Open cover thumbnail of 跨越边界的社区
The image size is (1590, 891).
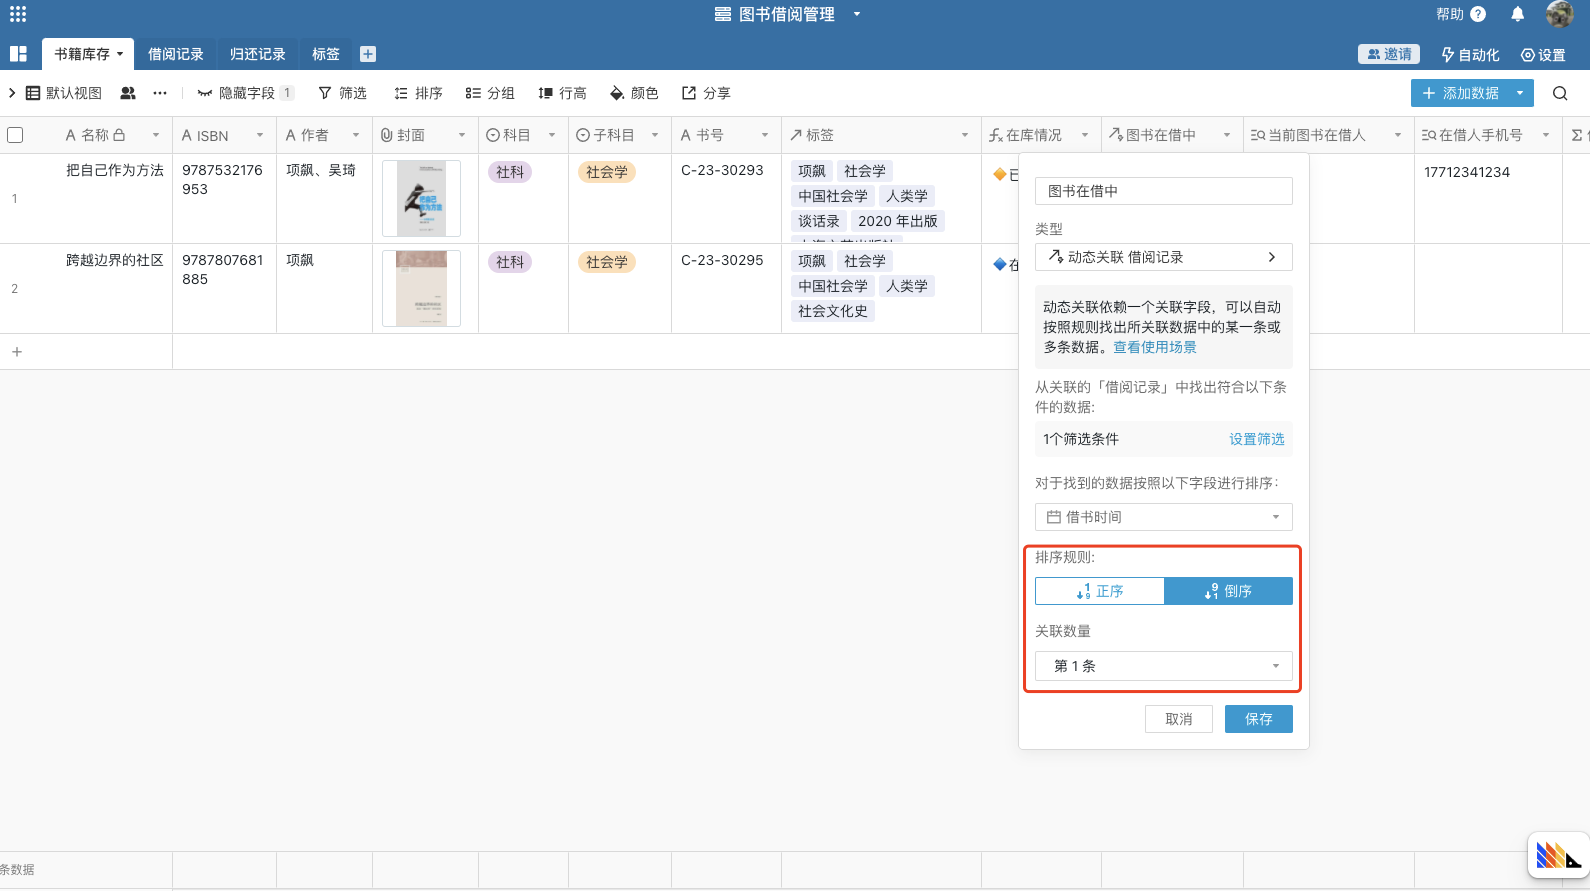point(421,288)
